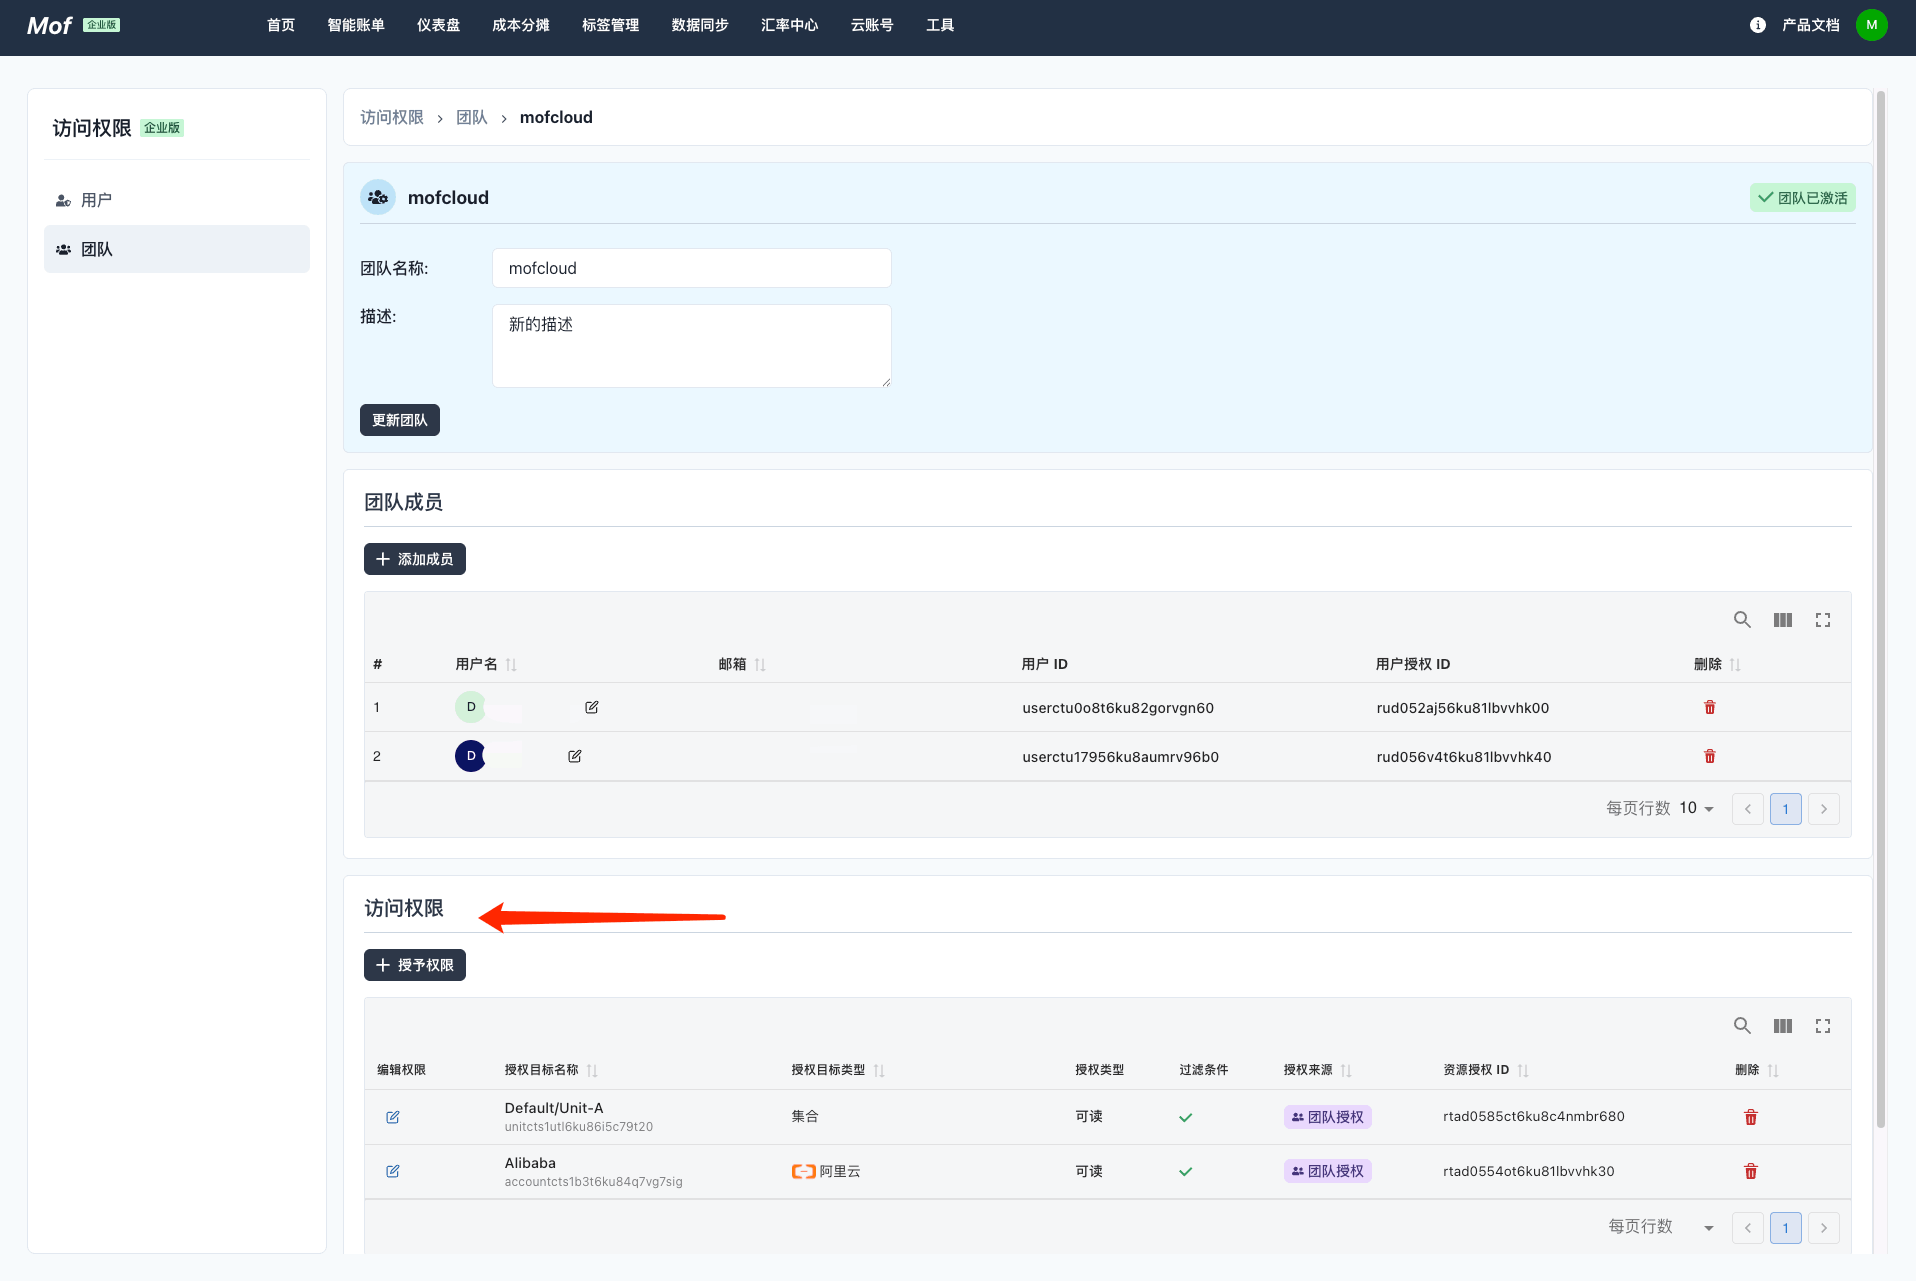Image resolution: width=1916 pixels, height=1281 pixels.
Task: Edit permission for Default/Unit-A
Action: (x=393, y=1117)
